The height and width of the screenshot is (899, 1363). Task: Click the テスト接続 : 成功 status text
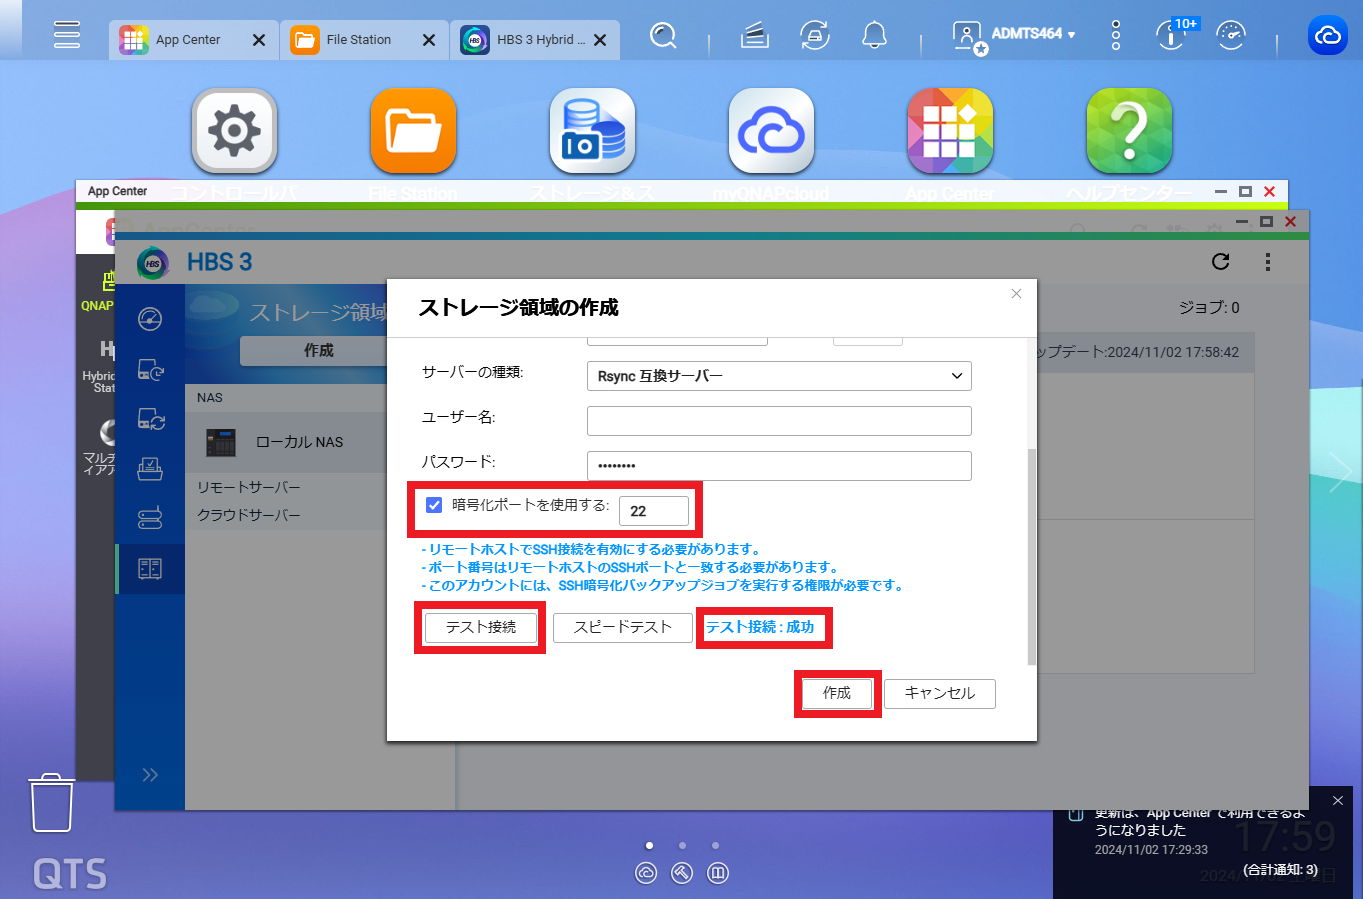coord(760,628)
